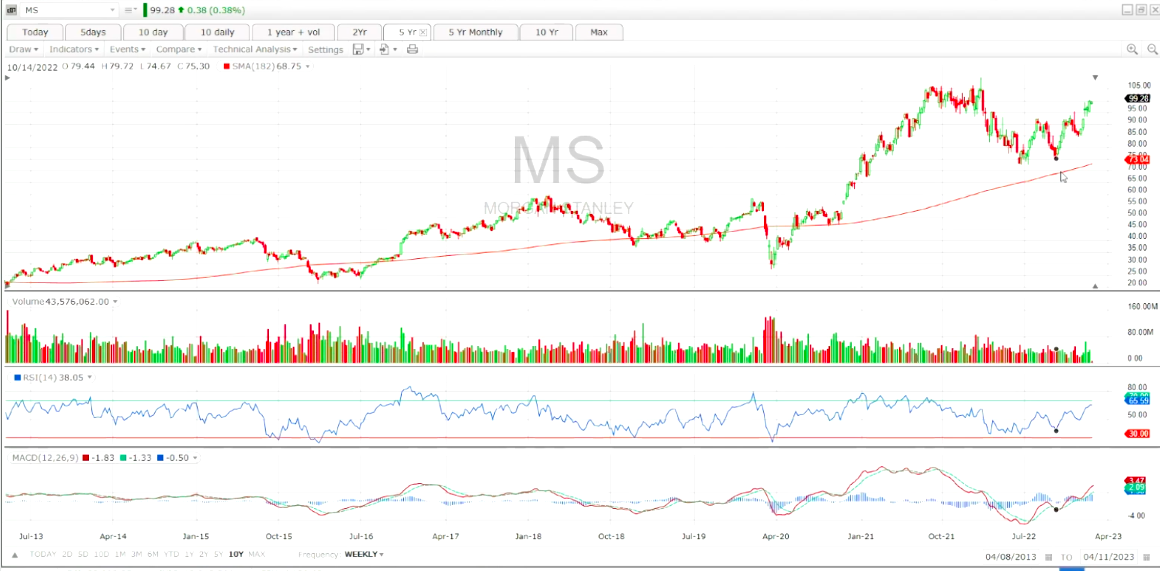Select the 10Y range

(x=236, y=554)
